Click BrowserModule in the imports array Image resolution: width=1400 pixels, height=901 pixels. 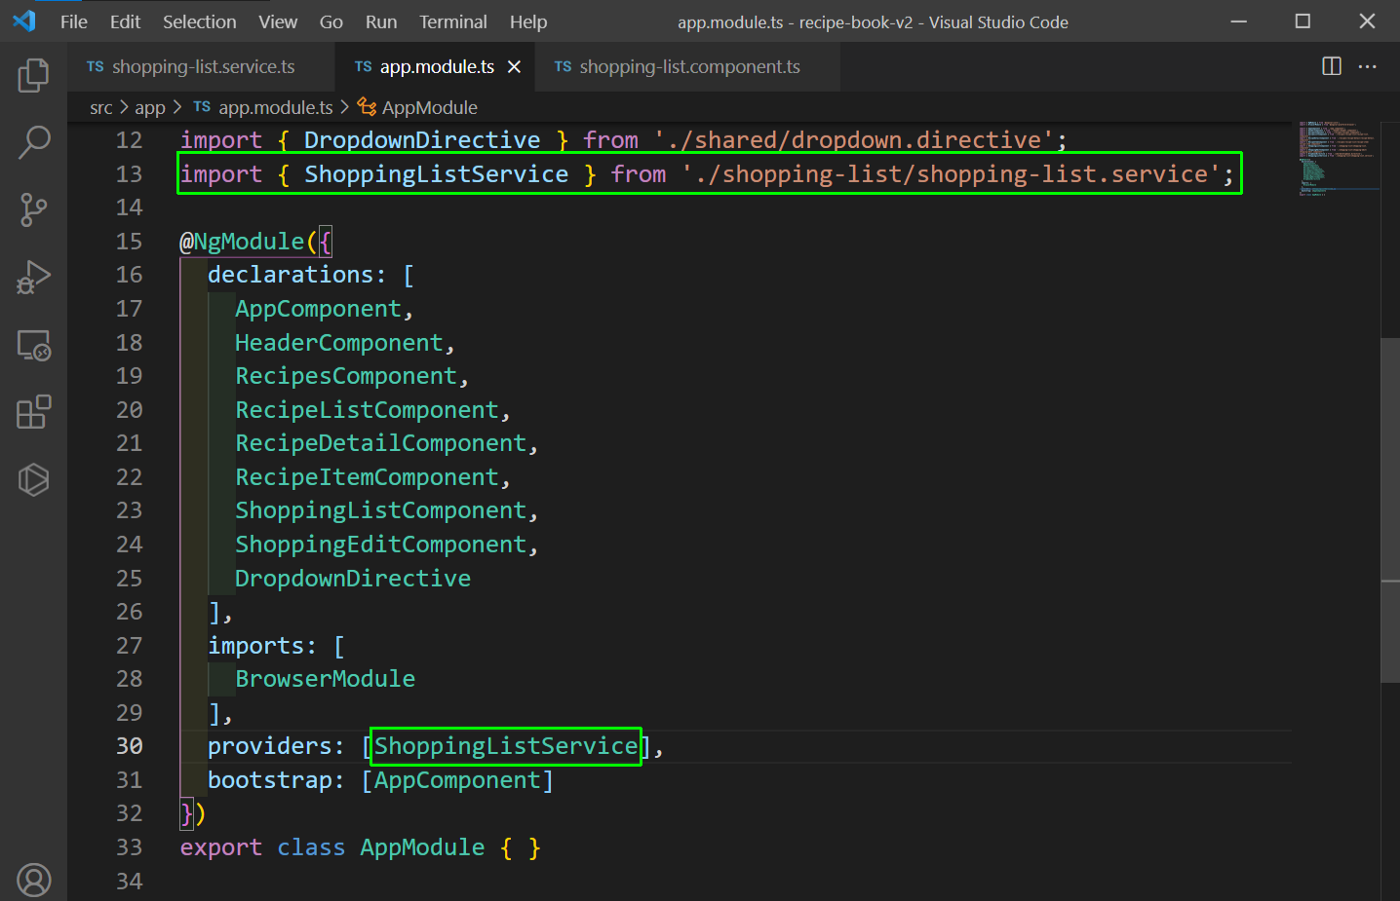pyautogui.click(x=325, y=679)
